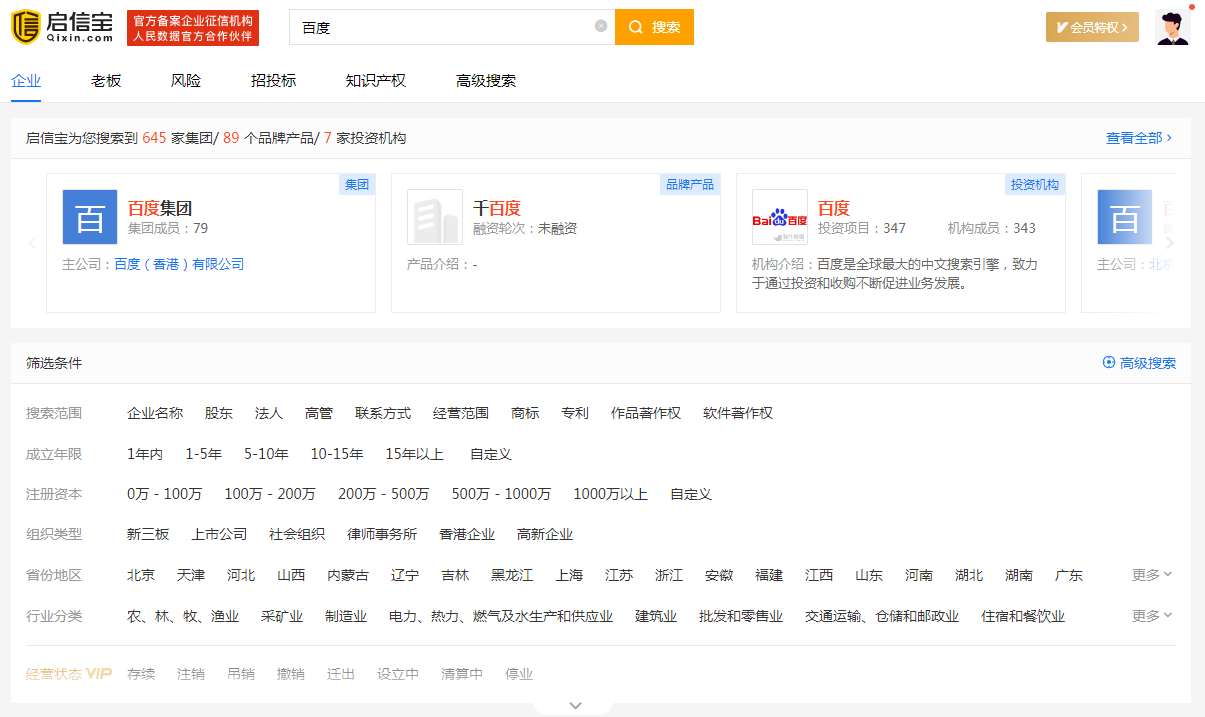Choose 0万 - 100万 registered capital

165,494
